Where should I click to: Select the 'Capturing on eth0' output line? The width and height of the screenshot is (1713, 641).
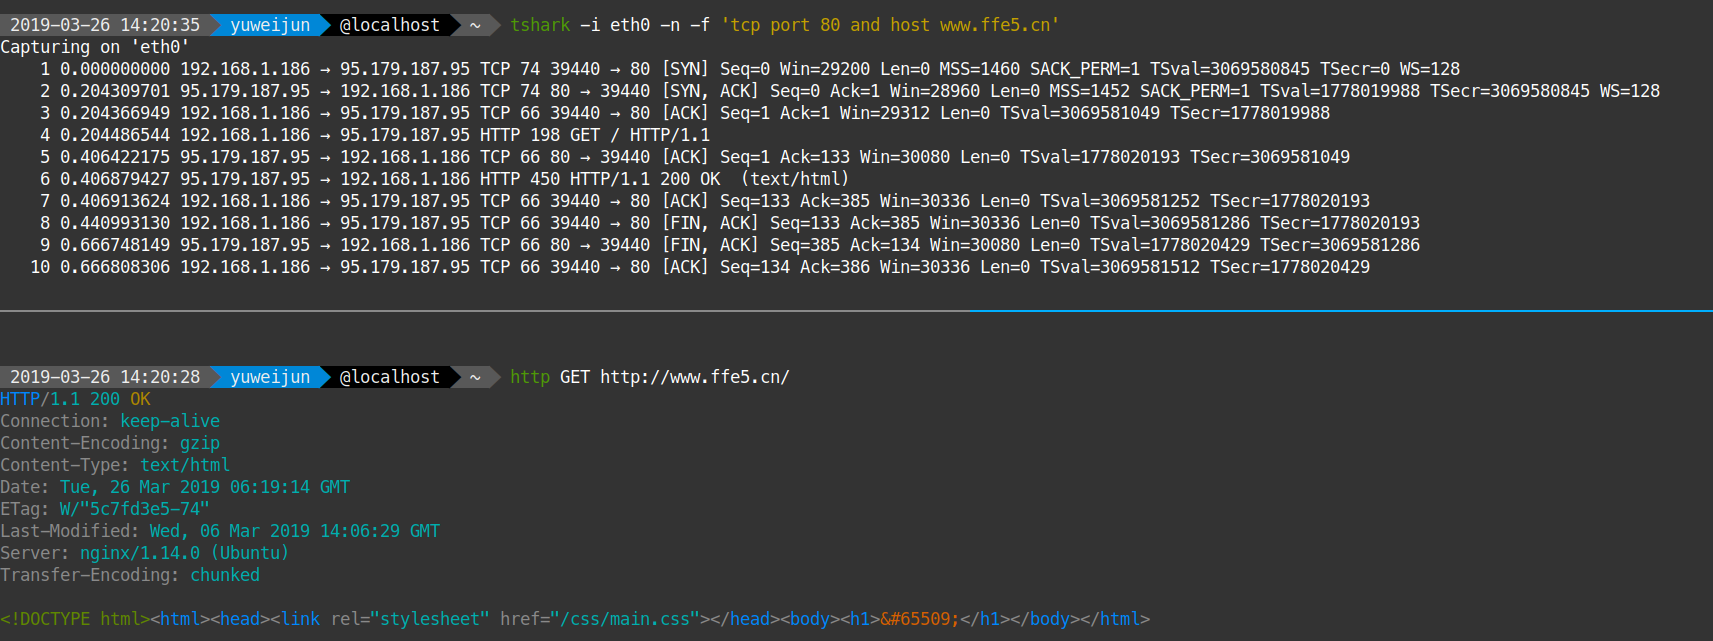click(95, 47)
